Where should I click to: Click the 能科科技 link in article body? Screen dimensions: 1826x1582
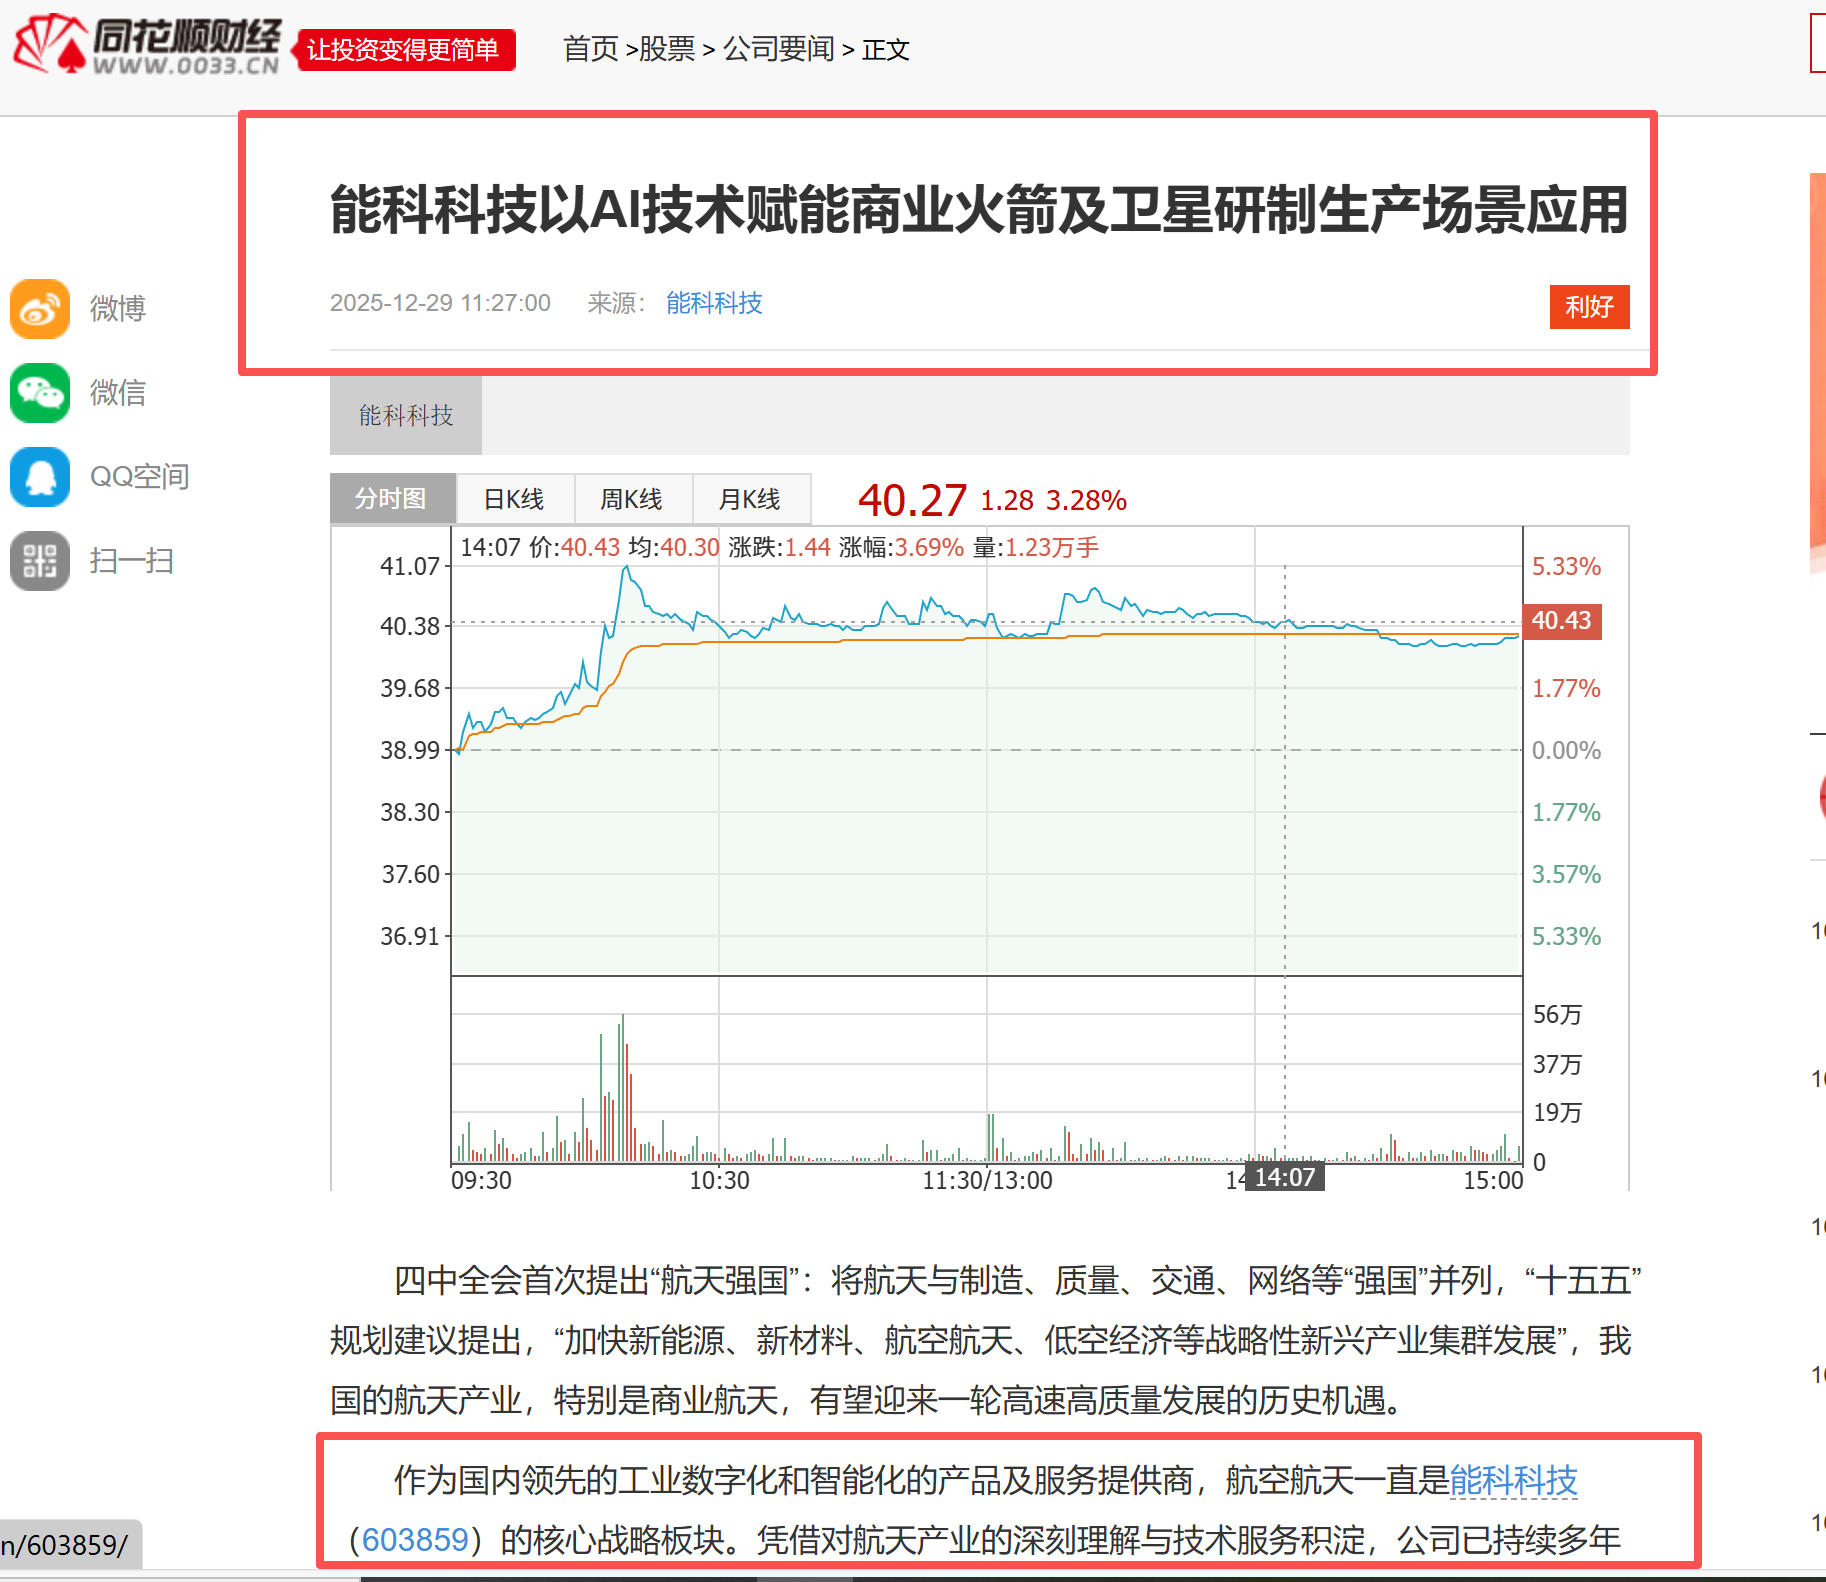[1514, 1480]
